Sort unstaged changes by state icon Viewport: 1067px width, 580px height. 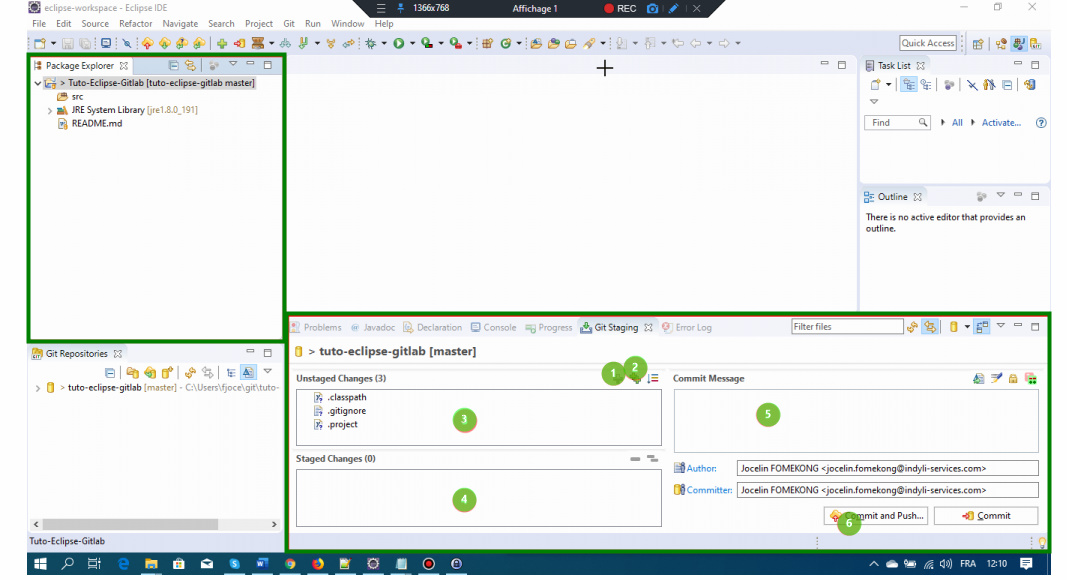(653, 378)
